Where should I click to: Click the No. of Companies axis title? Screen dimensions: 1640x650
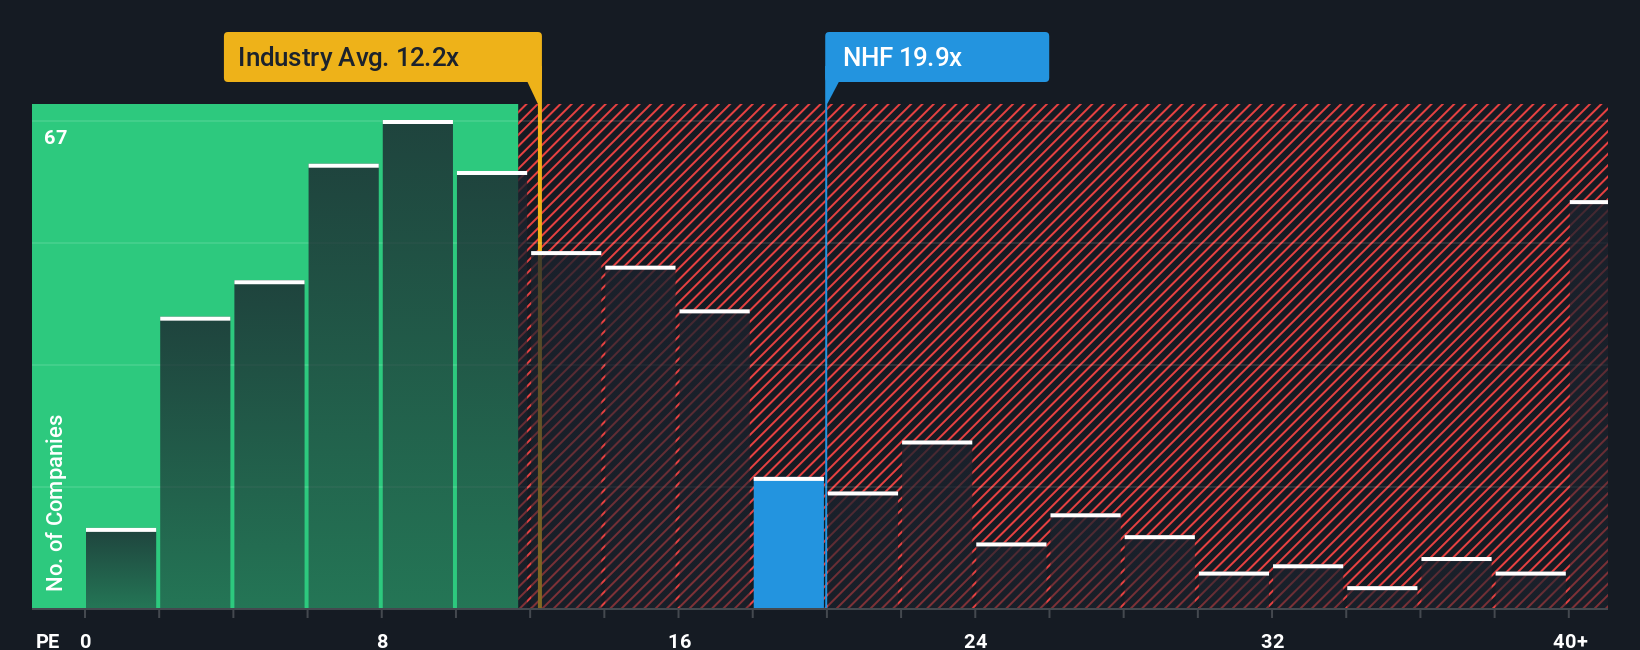click(x=55, y=502)
